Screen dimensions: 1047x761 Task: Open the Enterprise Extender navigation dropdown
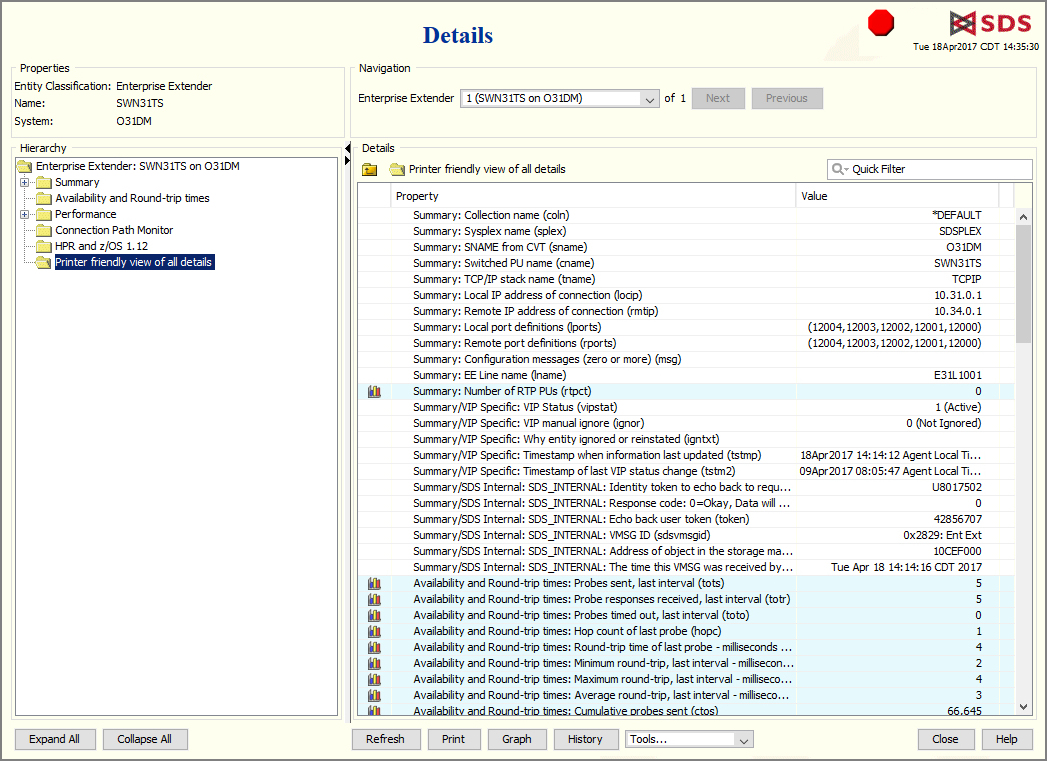coord(649,99)
